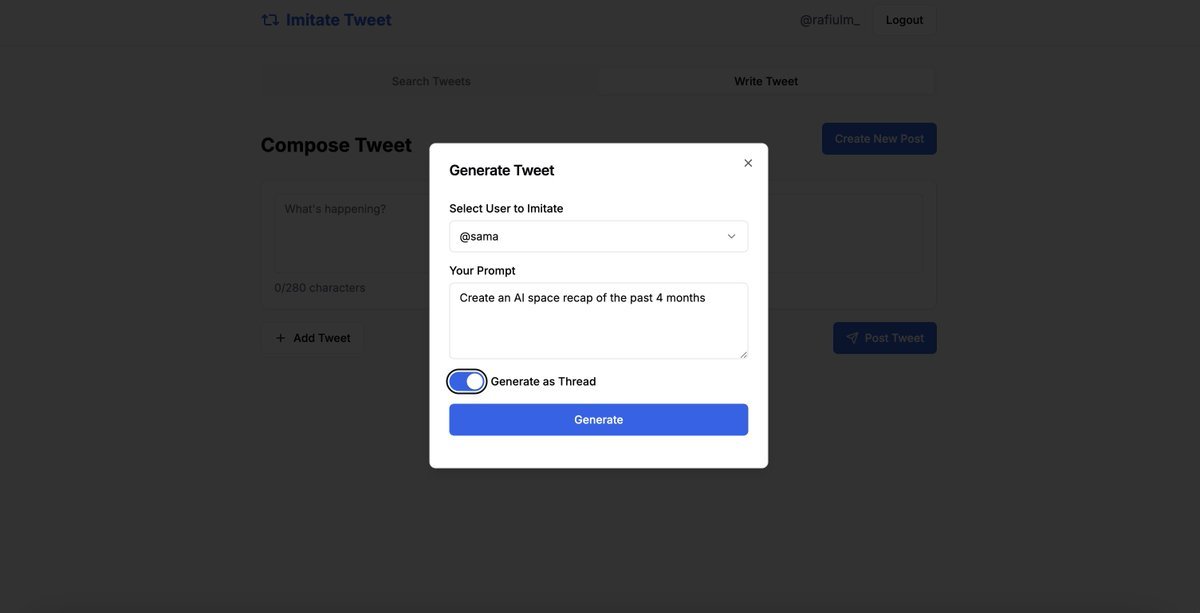Click the dropdown chevron arrow icon
This screenshot has width=1200, height=613.
731,237
